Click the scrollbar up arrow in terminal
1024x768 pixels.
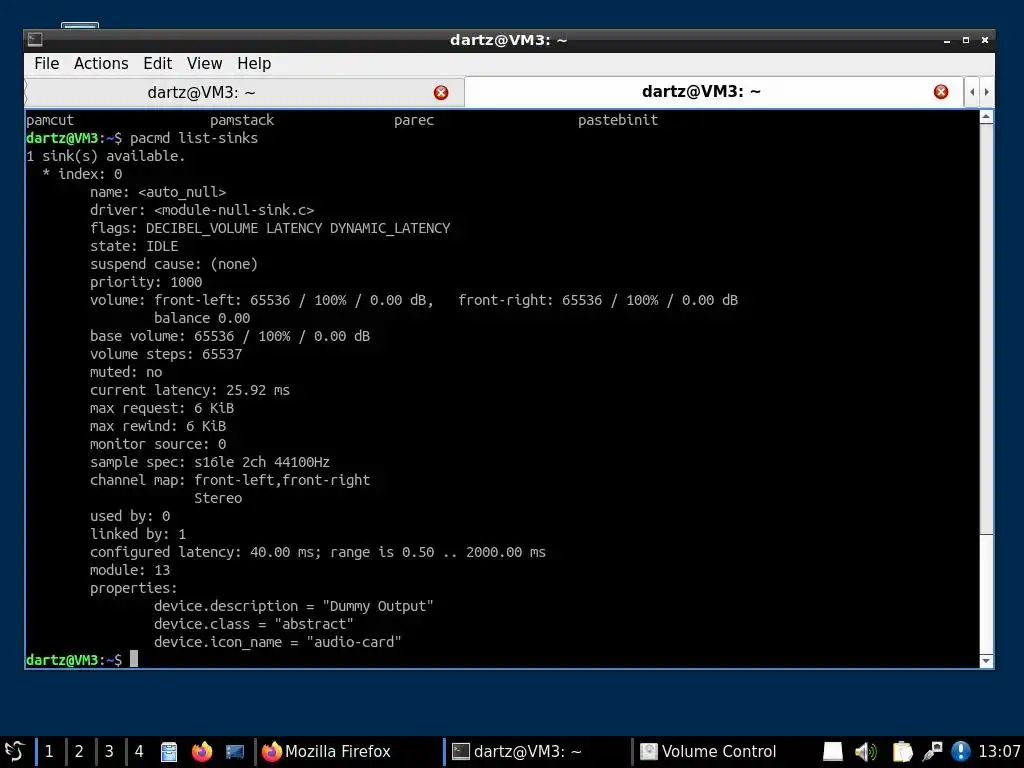[x=986, y=118]
